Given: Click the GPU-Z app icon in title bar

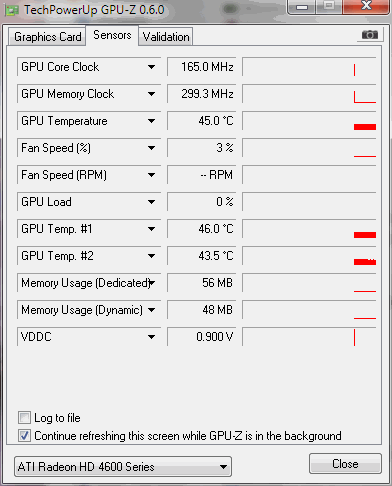Looking at the screenshot, I should pos(12,11).
